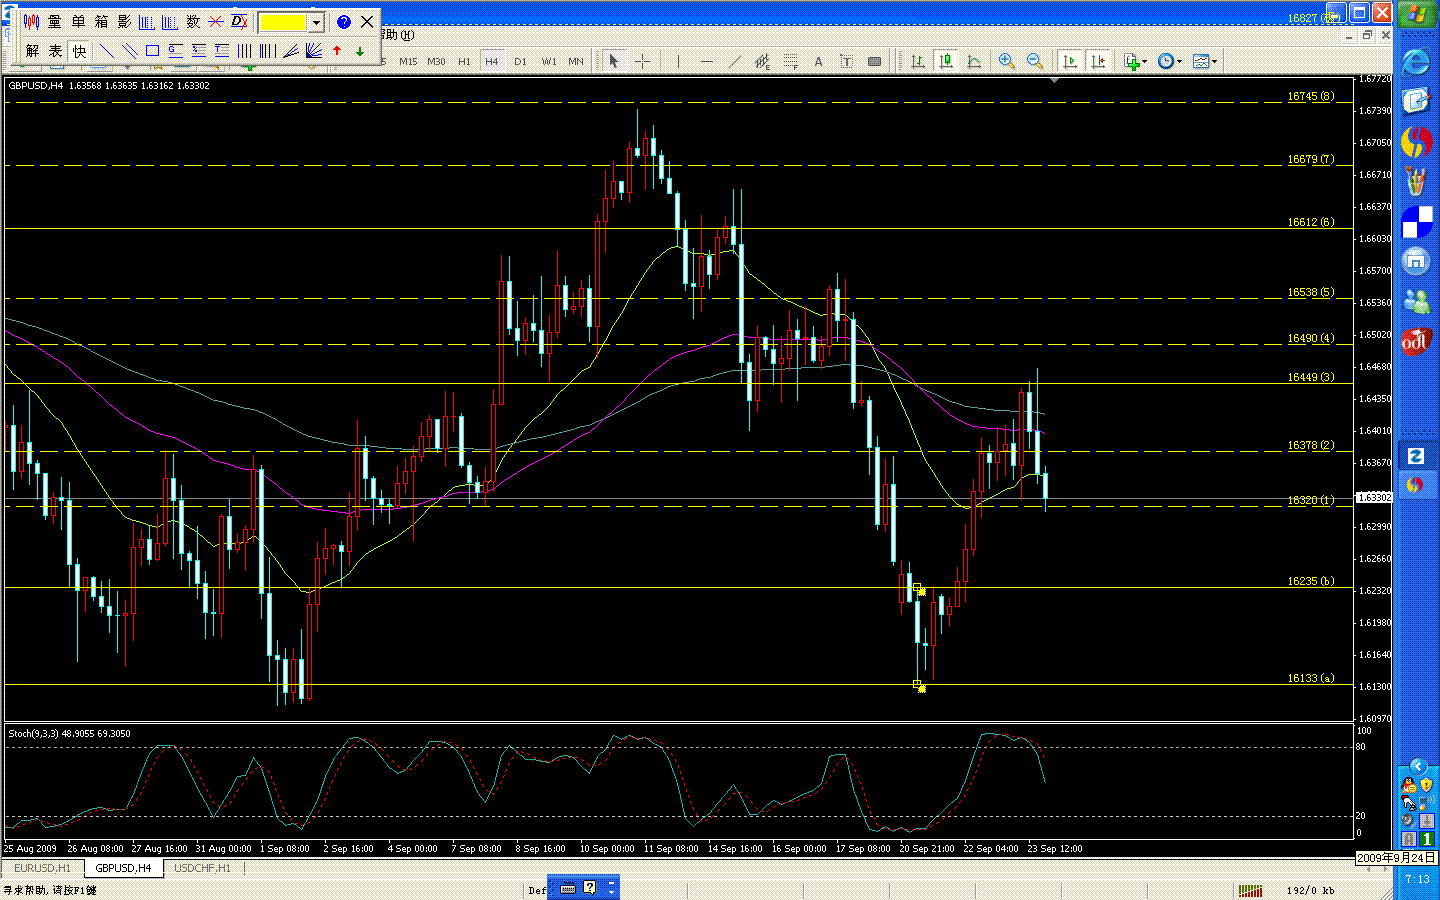Click the system clock showing 7:13

click(1417, 879)
